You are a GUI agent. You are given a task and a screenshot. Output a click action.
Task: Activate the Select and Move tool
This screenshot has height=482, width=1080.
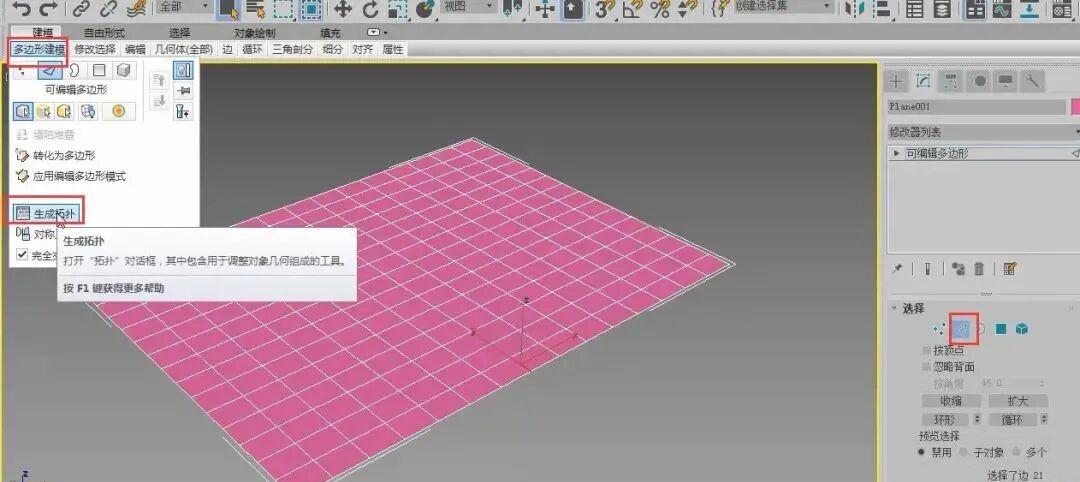click(x=342, y=8)
